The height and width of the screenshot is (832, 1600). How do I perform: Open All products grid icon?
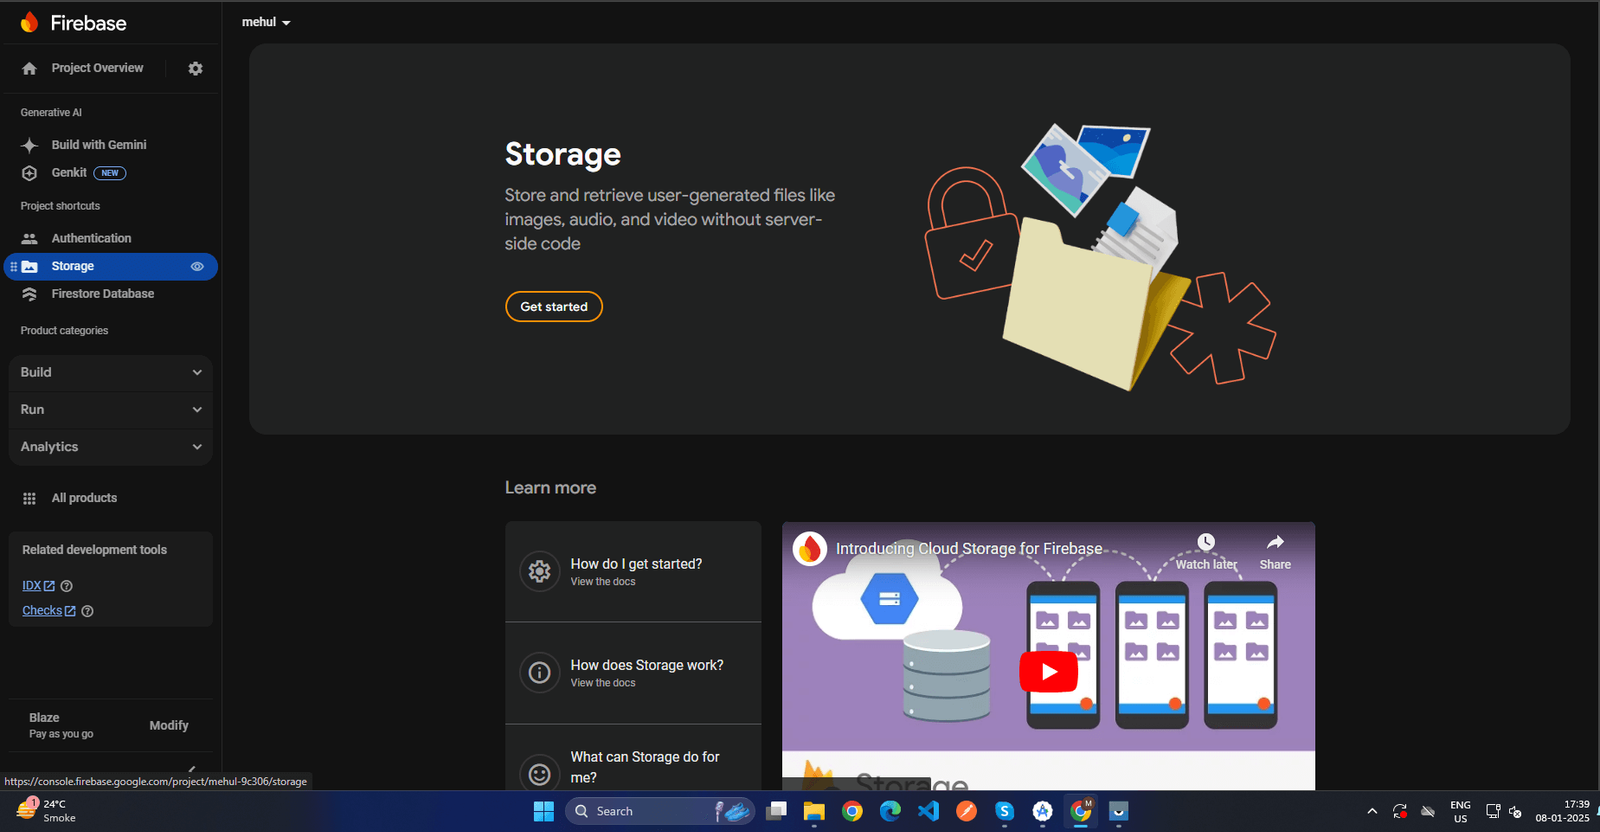(30, 498)
